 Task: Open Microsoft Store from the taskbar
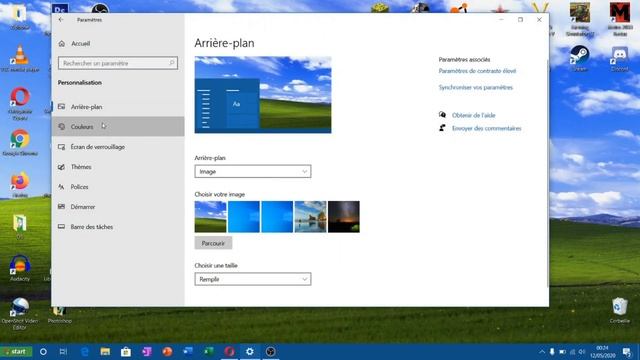pos(126,351)
